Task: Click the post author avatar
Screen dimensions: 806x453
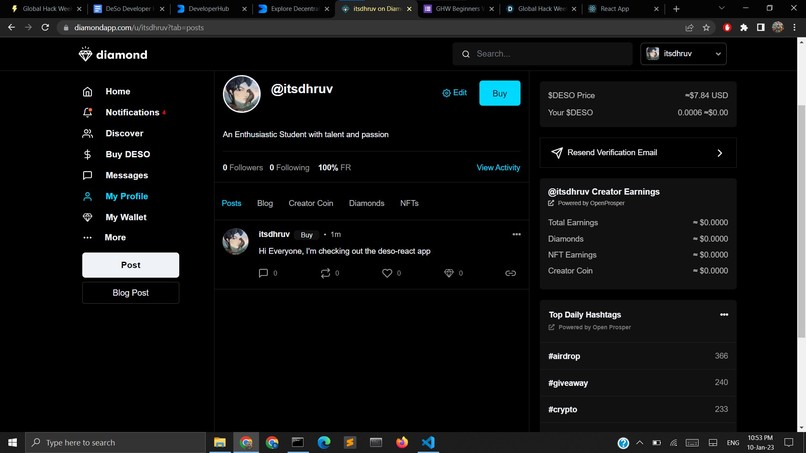Action: [x=235, y=242]
